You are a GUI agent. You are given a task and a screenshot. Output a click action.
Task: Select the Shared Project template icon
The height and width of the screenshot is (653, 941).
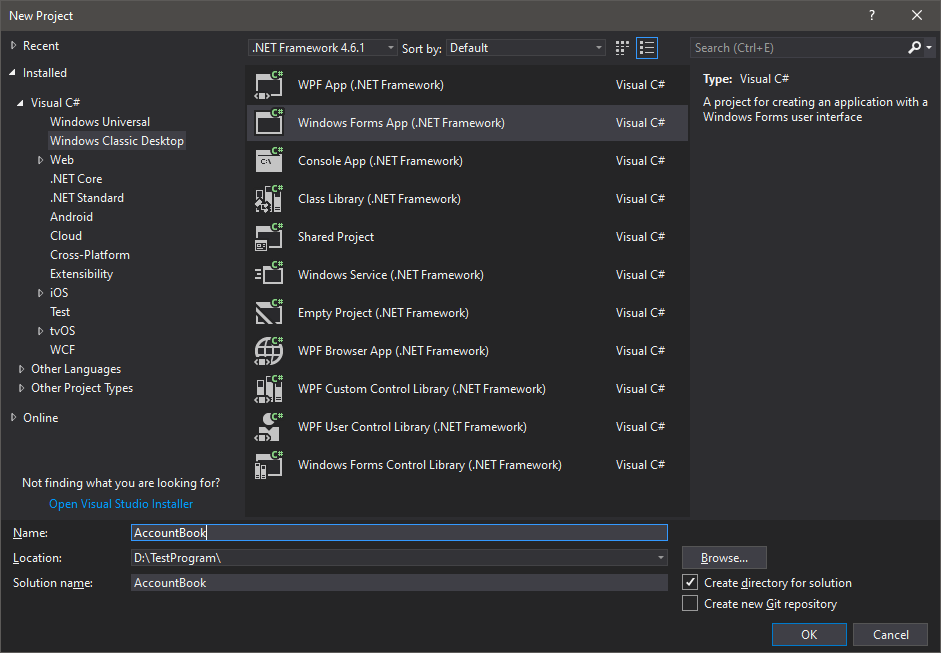click(269, 236)
